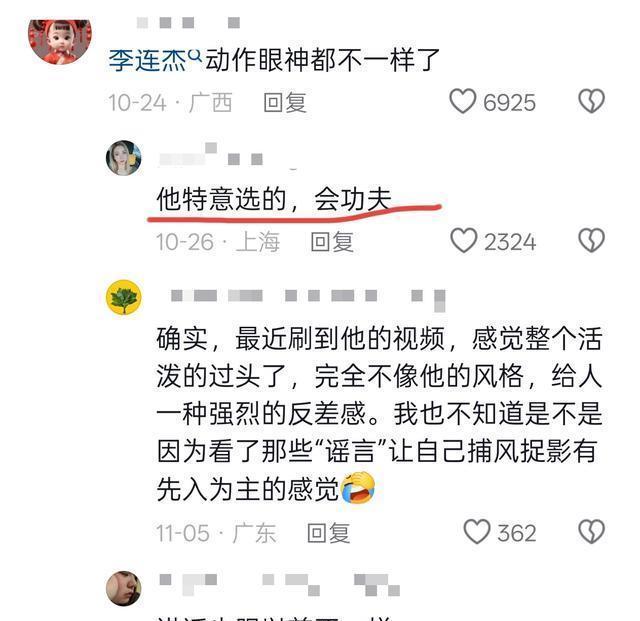The height and width of the screenshot is (621, 640).
Task: Open 李连杰 blue search keyword link
Action: click(147, 61)
